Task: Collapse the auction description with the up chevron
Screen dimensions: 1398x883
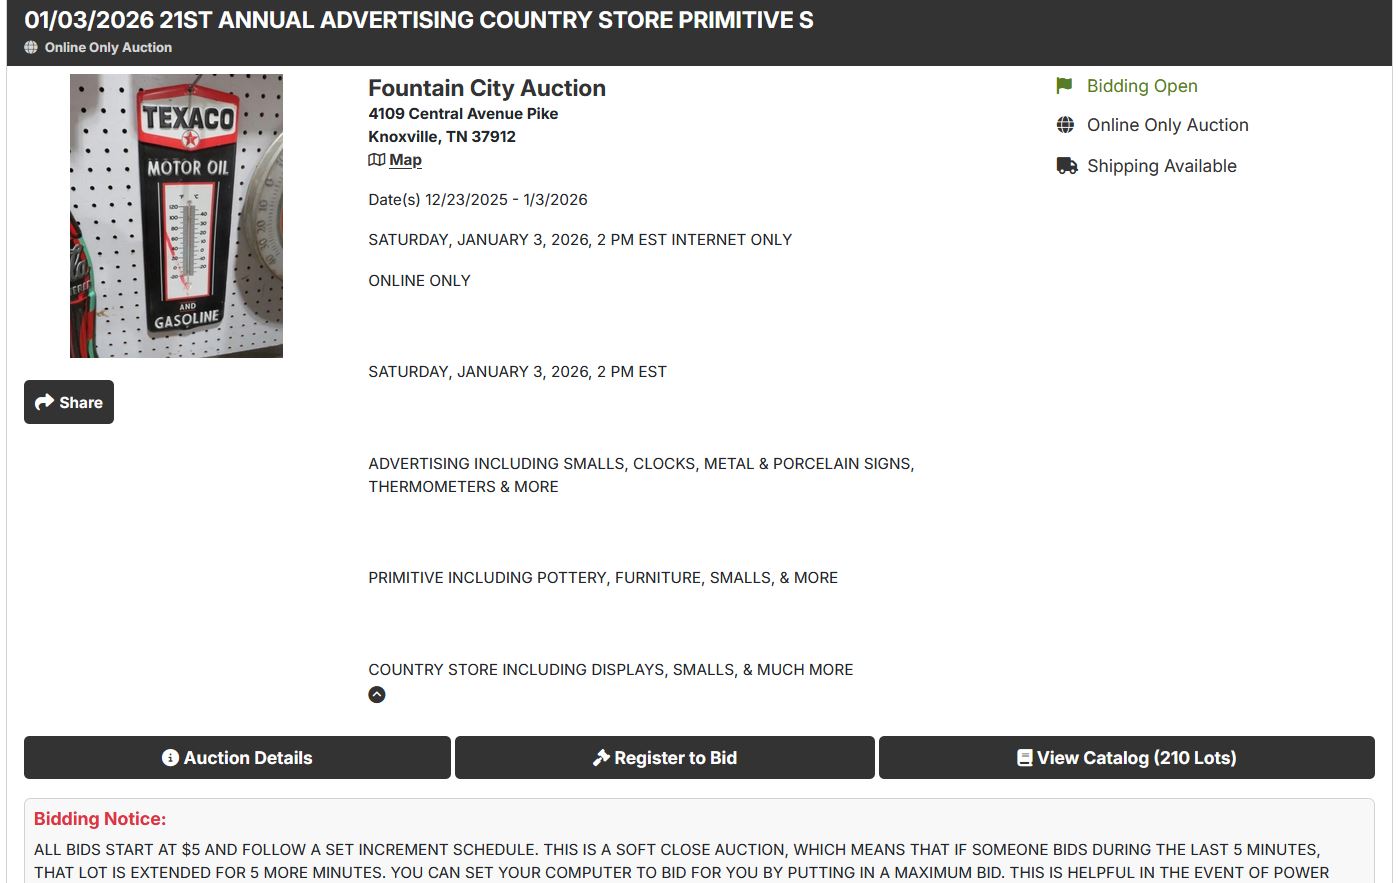Action: coord(377,695)
